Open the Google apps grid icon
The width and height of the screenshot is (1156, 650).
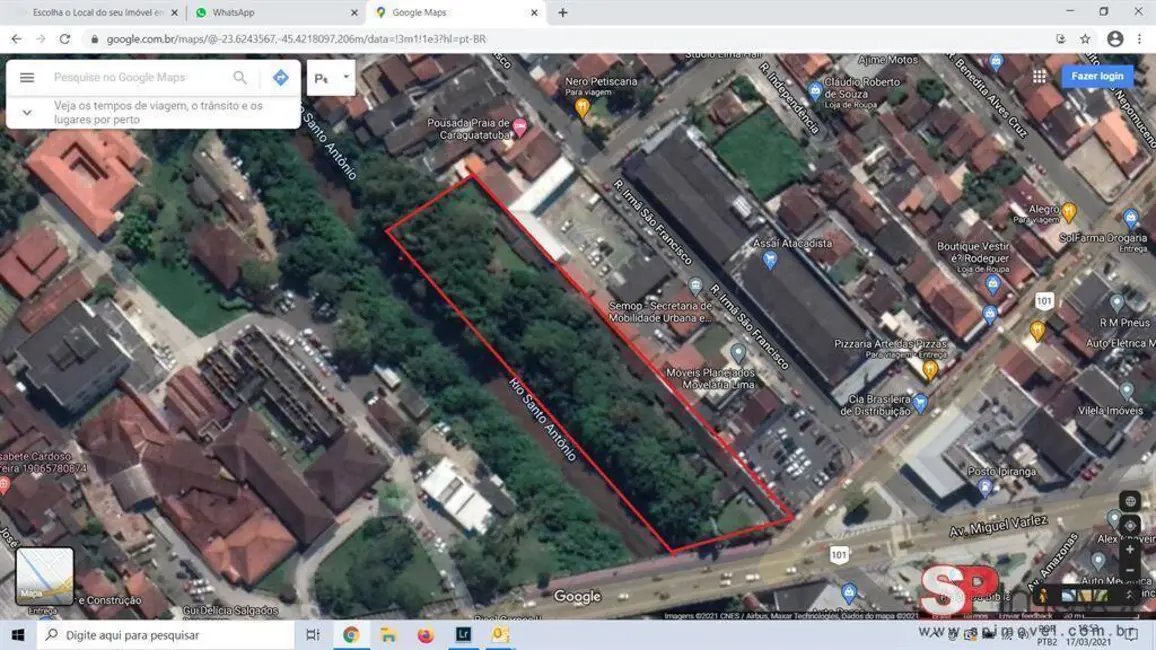click(1039, 75)
